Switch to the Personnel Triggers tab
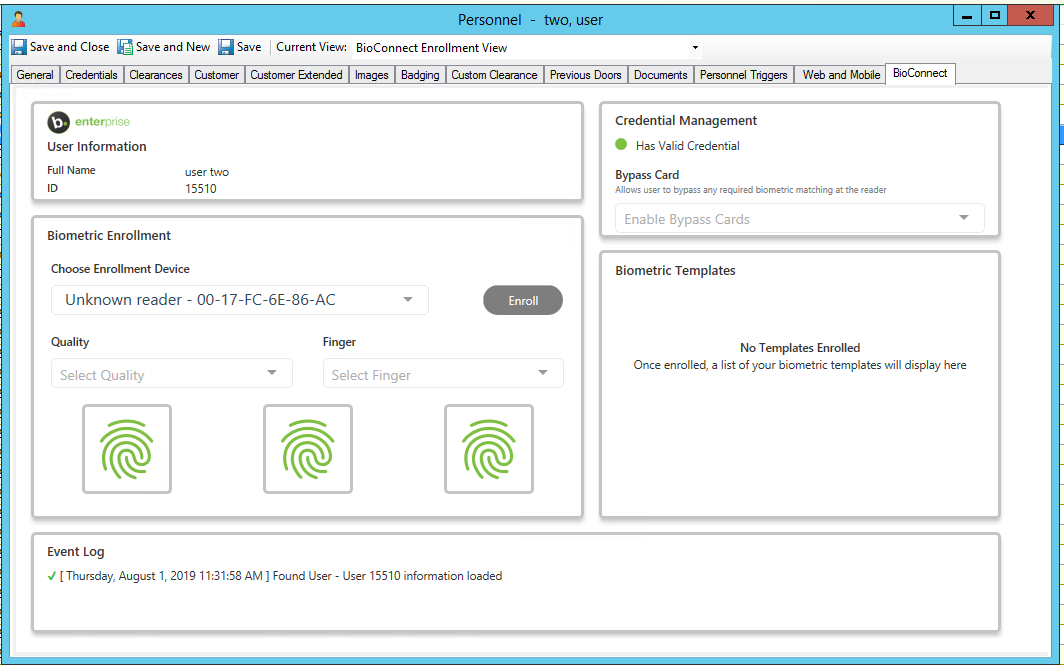This screenshot has height=667, width=1064. [744, 75]
